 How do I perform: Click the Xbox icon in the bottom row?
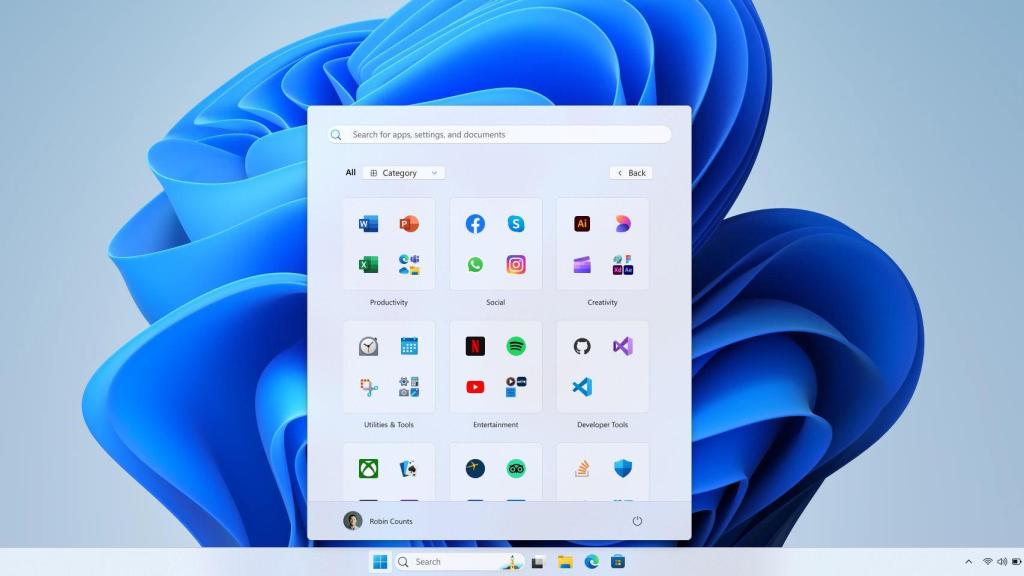click(x=368, y=468)
